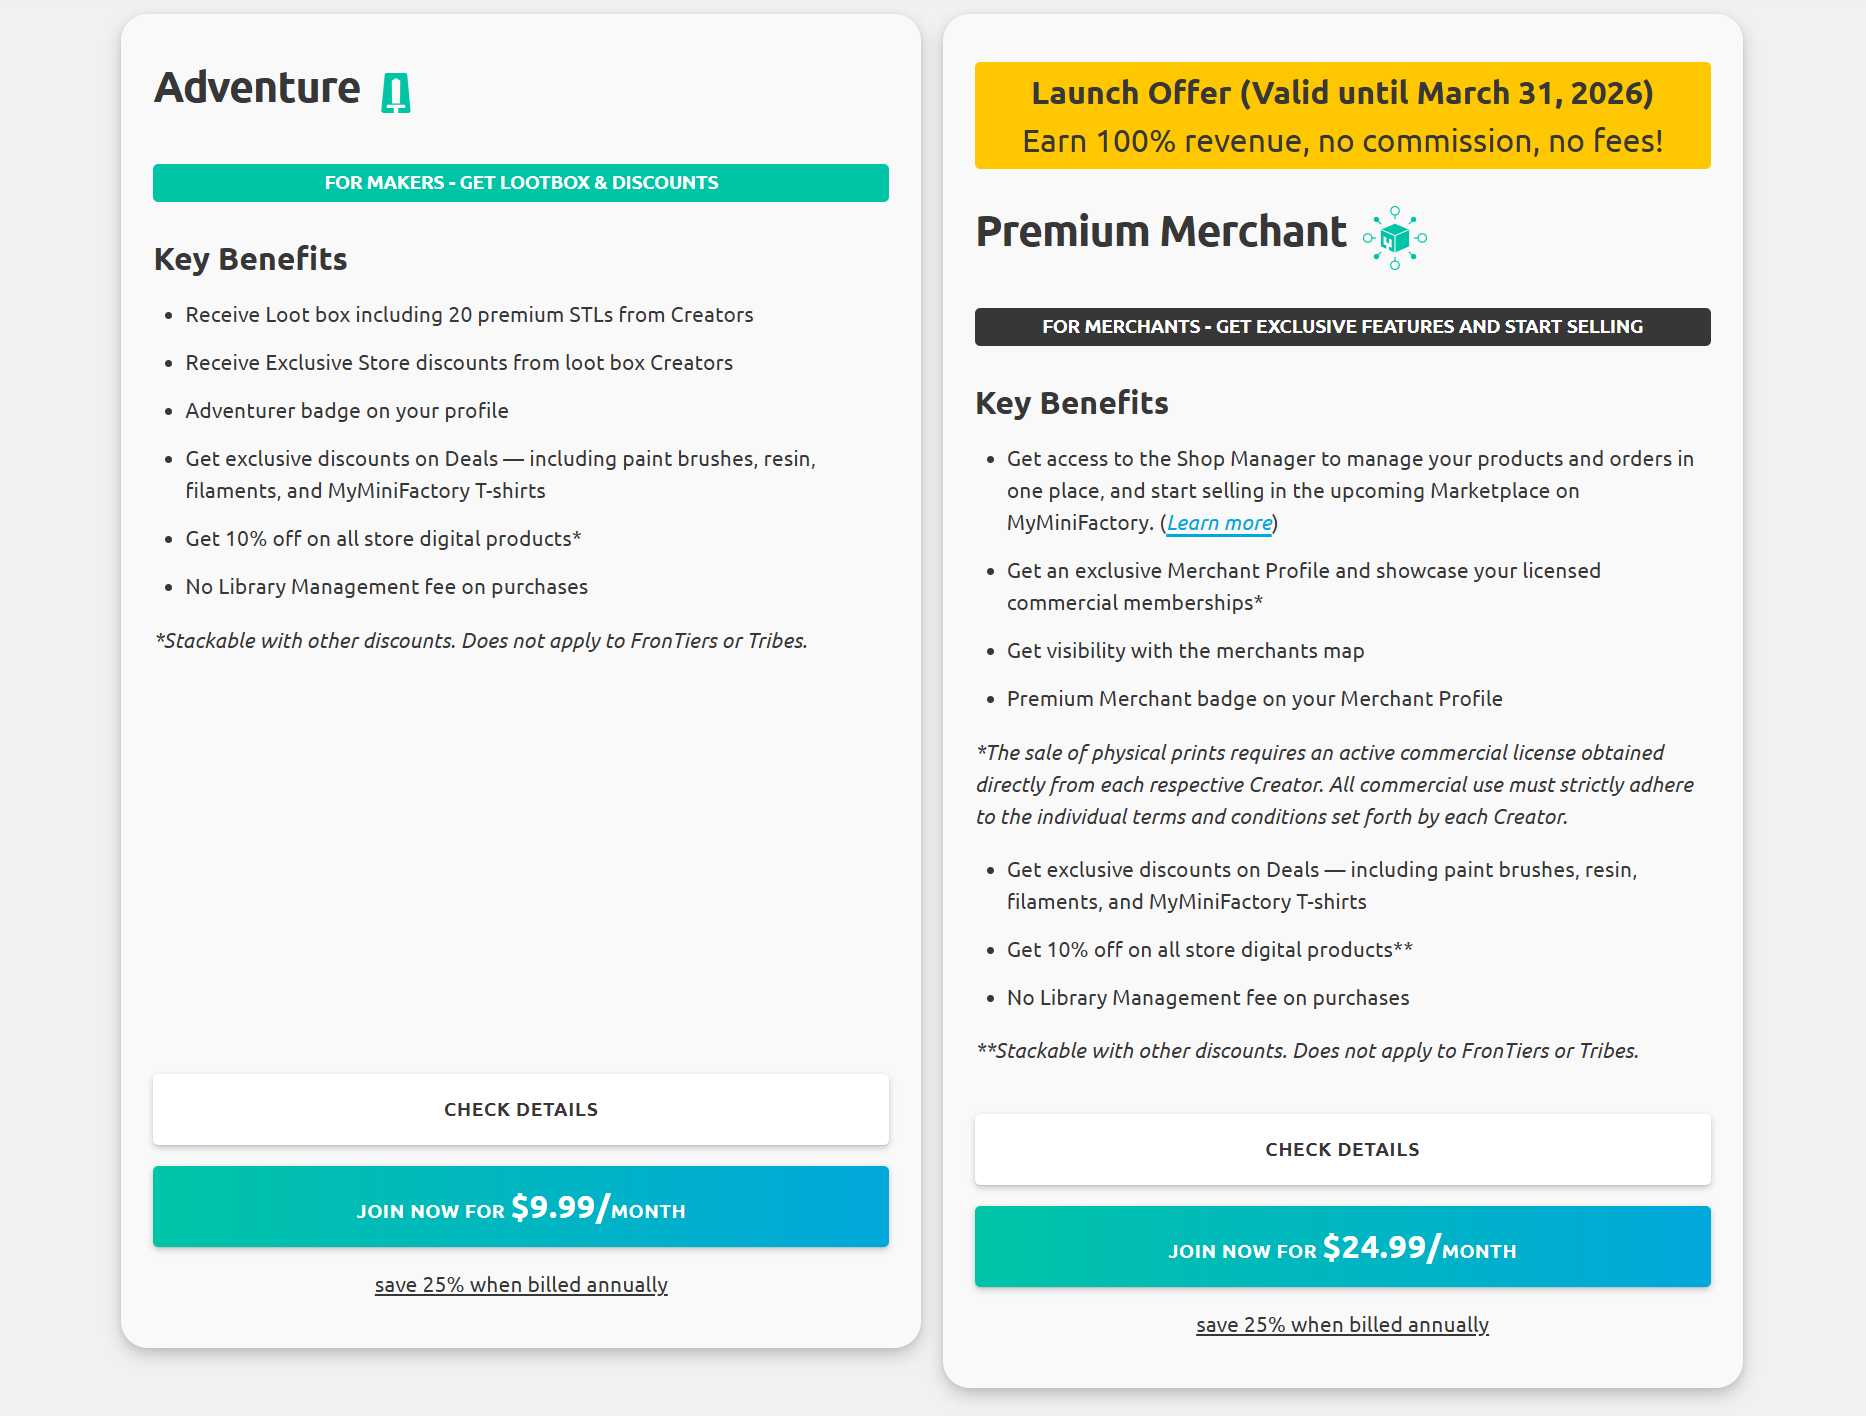The width and height of the screenshot is (1866, 1416).
Task: Click the stackable discounts footnote in the Adventure card
Action: (x=481, y=641)
